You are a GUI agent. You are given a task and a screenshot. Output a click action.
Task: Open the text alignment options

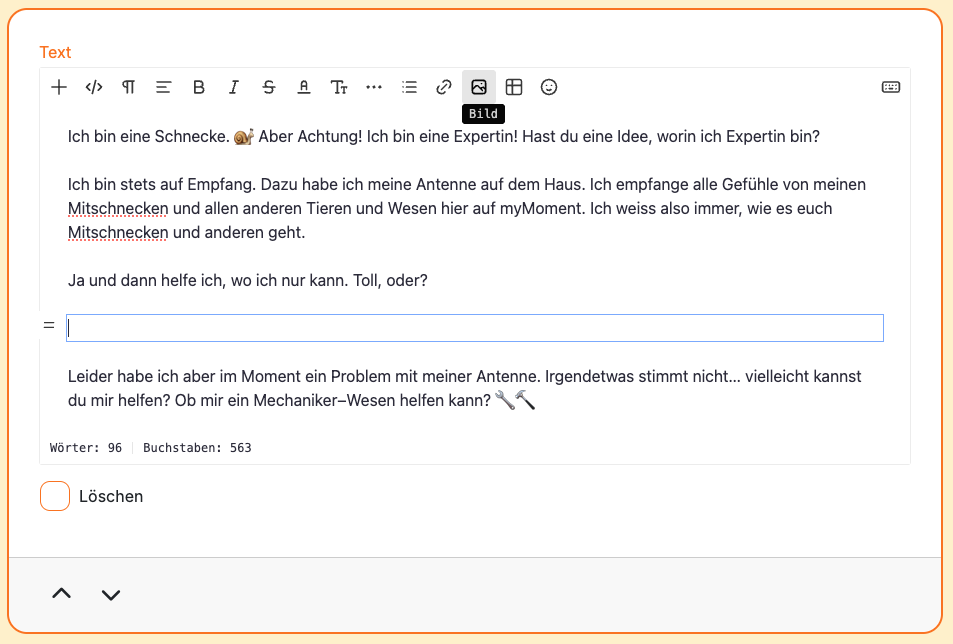tap(164, 87)
